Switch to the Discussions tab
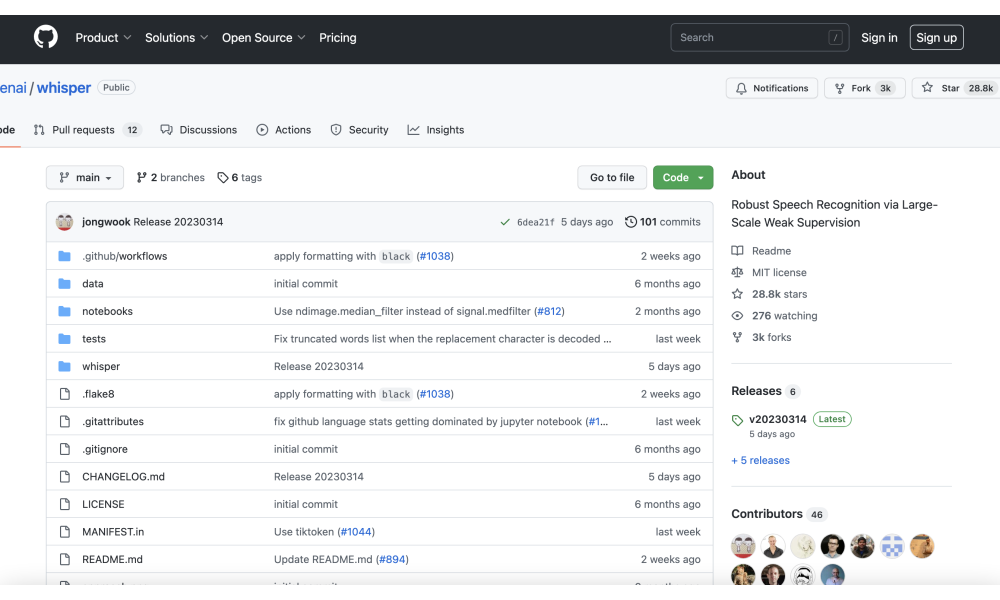Image resolution: width=1000 pixels, height=600 pixels. [x=198, y=130]
